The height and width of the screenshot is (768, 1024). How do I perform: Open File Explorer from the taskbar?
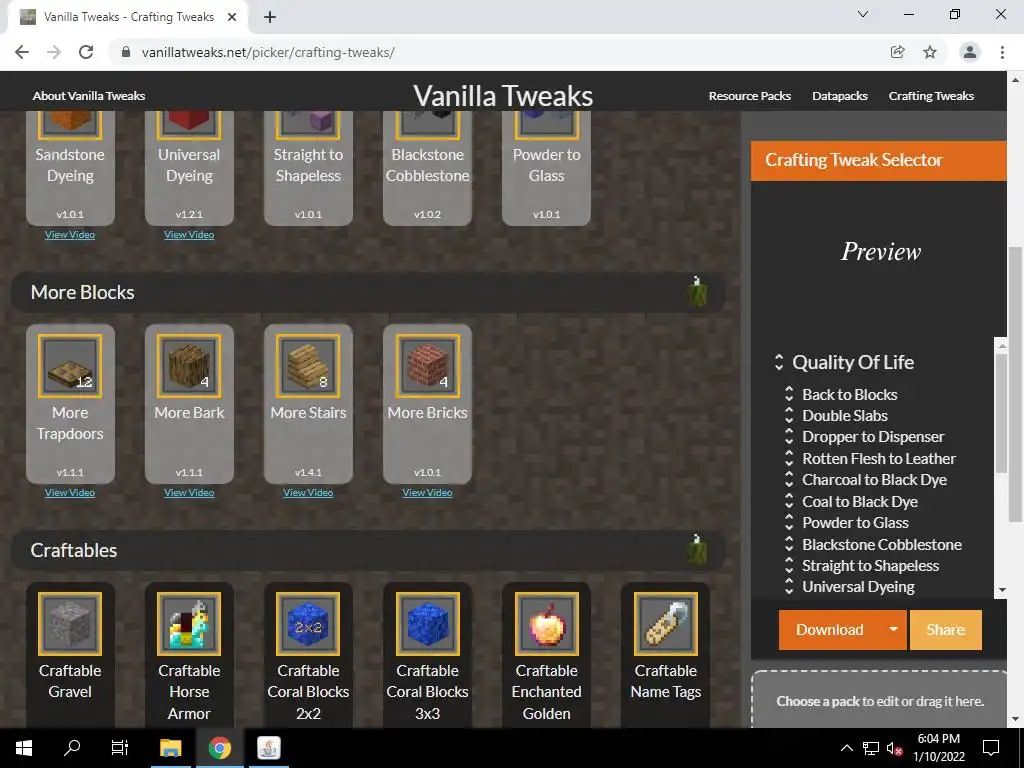click(x=170, y=748)
